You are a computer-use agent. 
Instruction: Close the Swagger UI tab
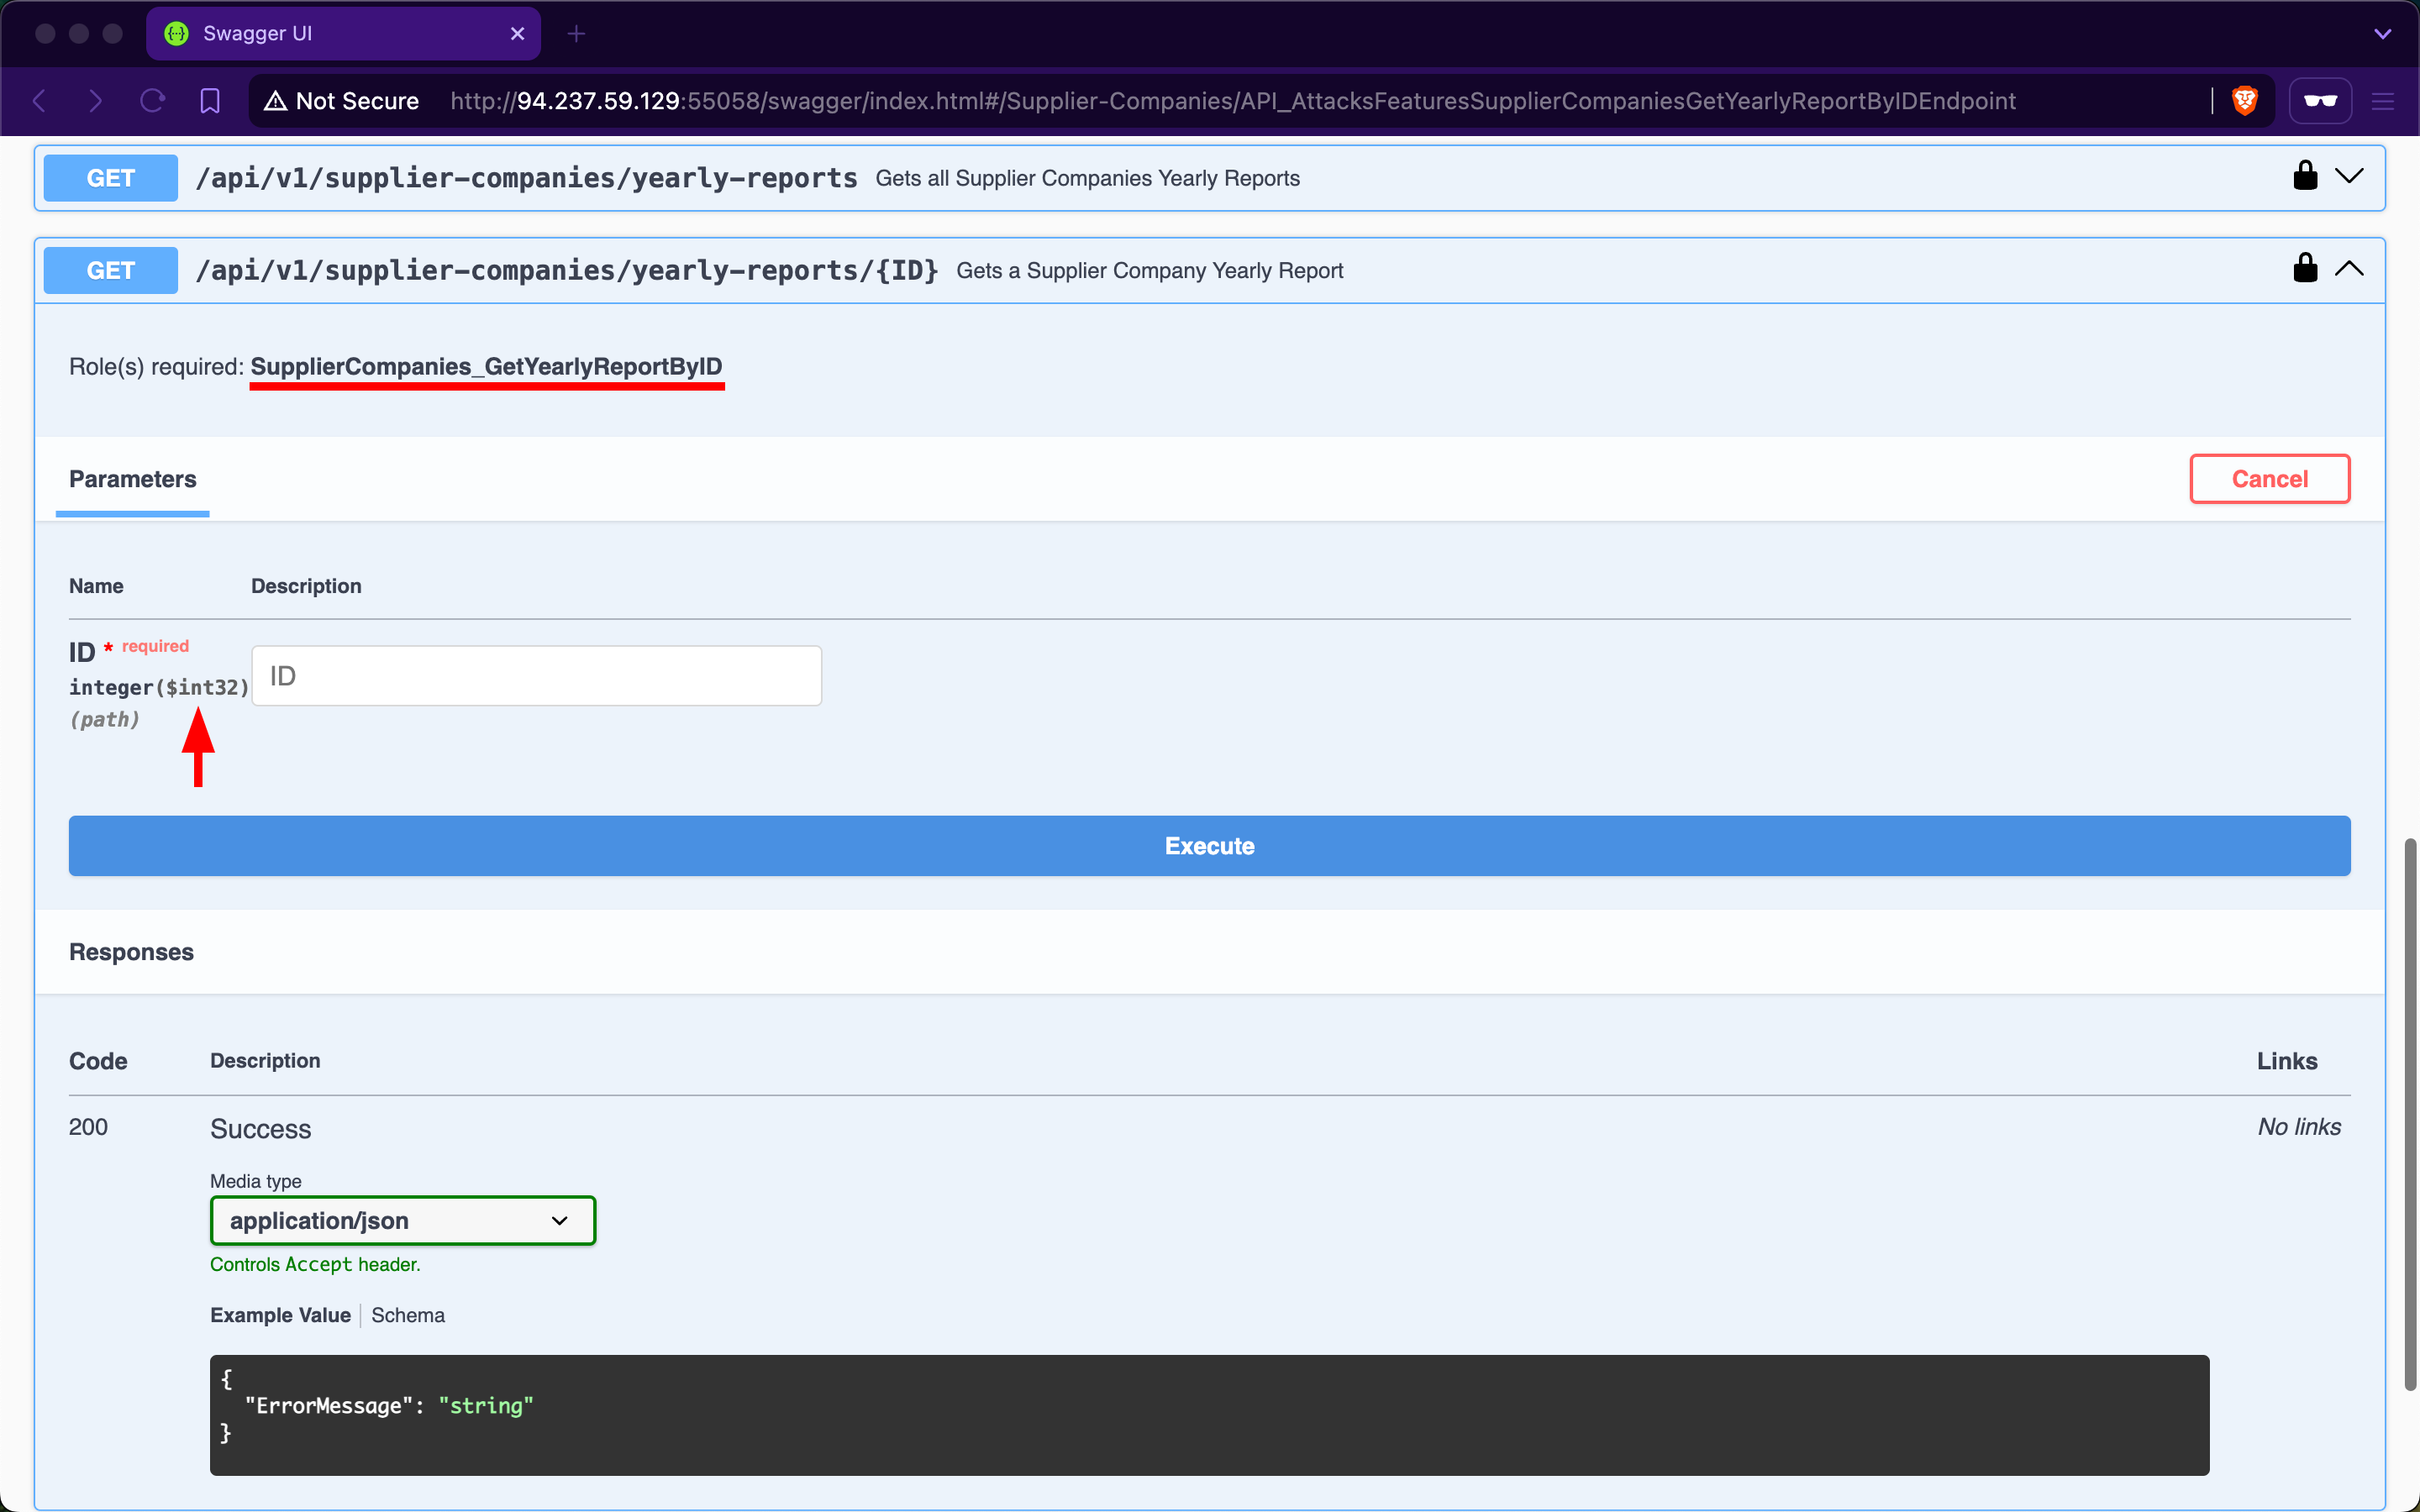tap(517, 34)
